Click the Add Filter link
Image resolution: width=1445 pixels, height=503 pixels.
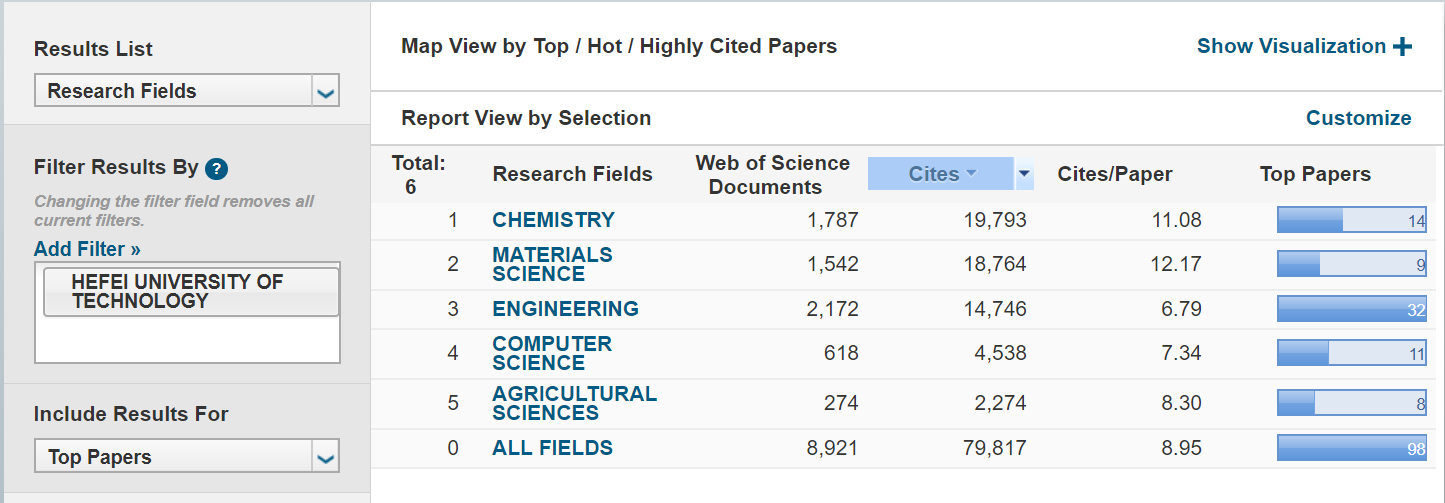87,249
